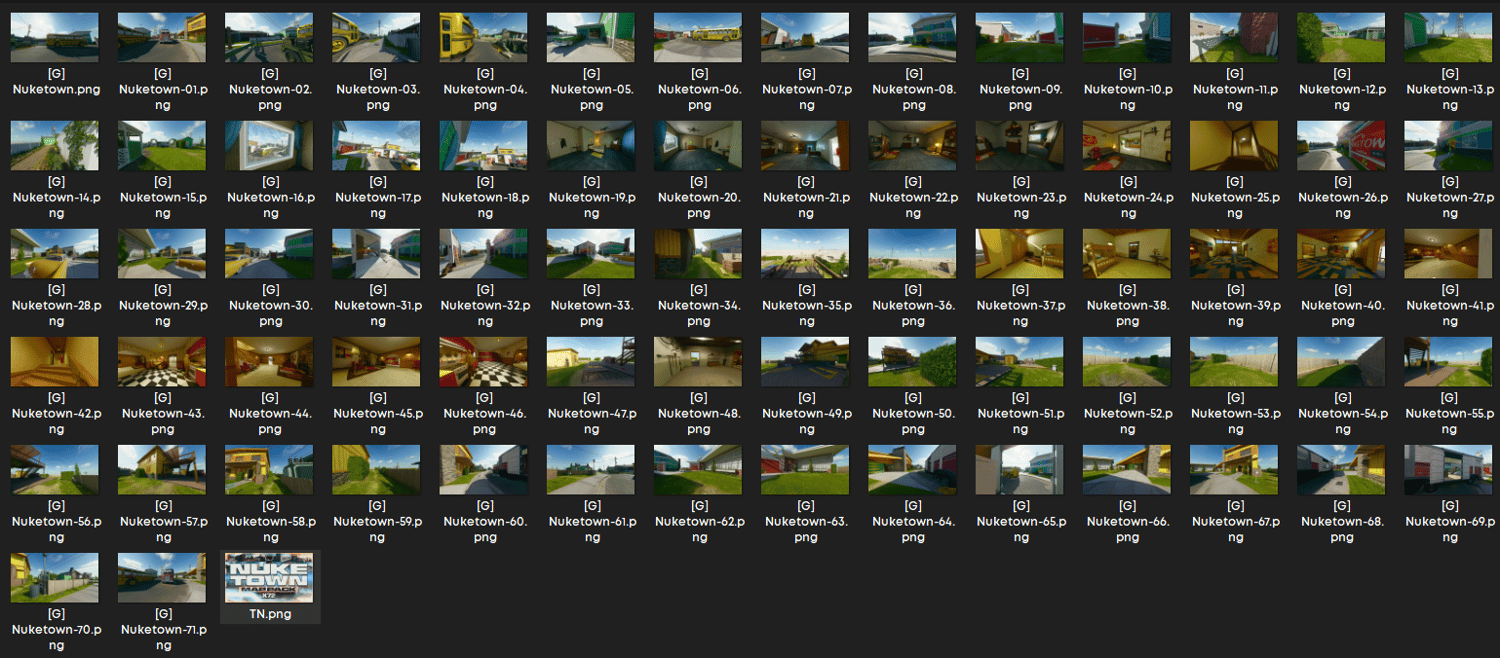The image size is (1500, 658).
Task: Click the [G] Nuketown-69.png thumbnail
Action: [1449, 470]
